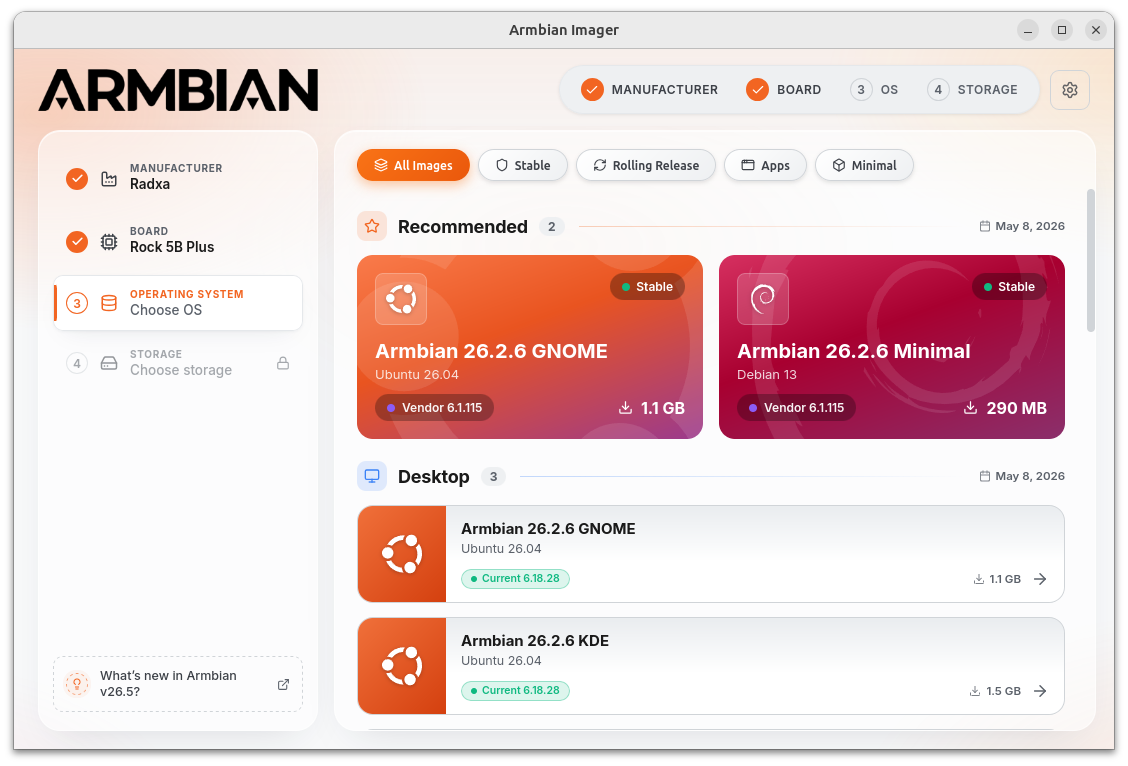Click the Board chip icon in sidebar

109,242
